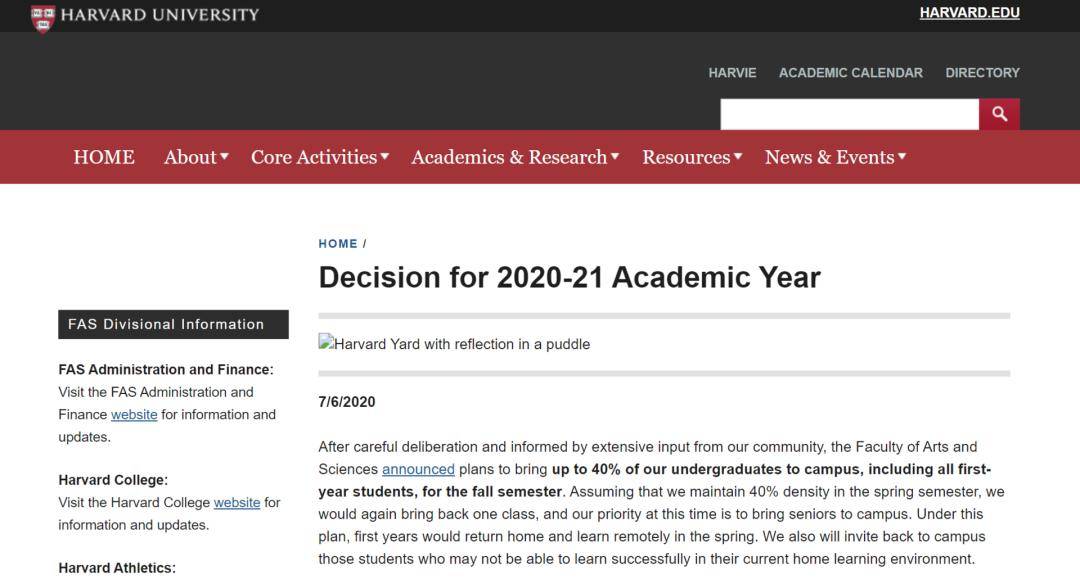Screen dimensions: 1080x584
Task: Expand Core Activities dropdown arrow
Action: pos(385,157)
